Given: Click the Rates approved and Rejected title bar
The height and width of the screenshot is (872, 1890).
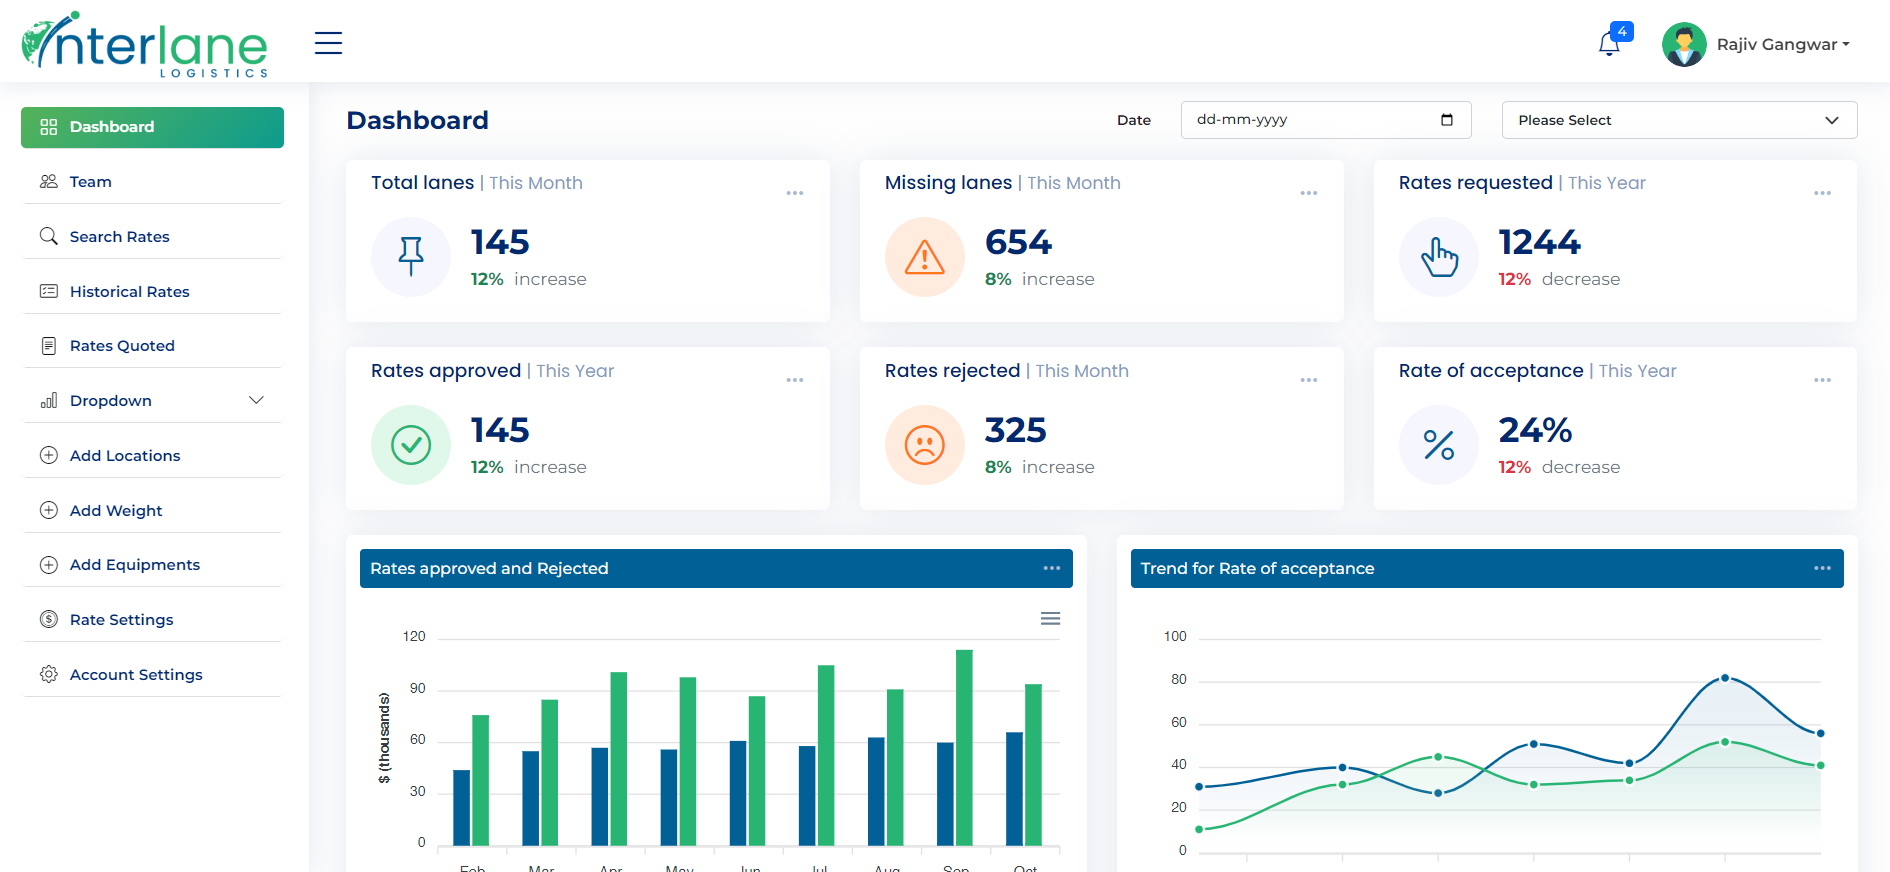Looking at the screenshot, I should pyautogui.click(x=716, y=568).
